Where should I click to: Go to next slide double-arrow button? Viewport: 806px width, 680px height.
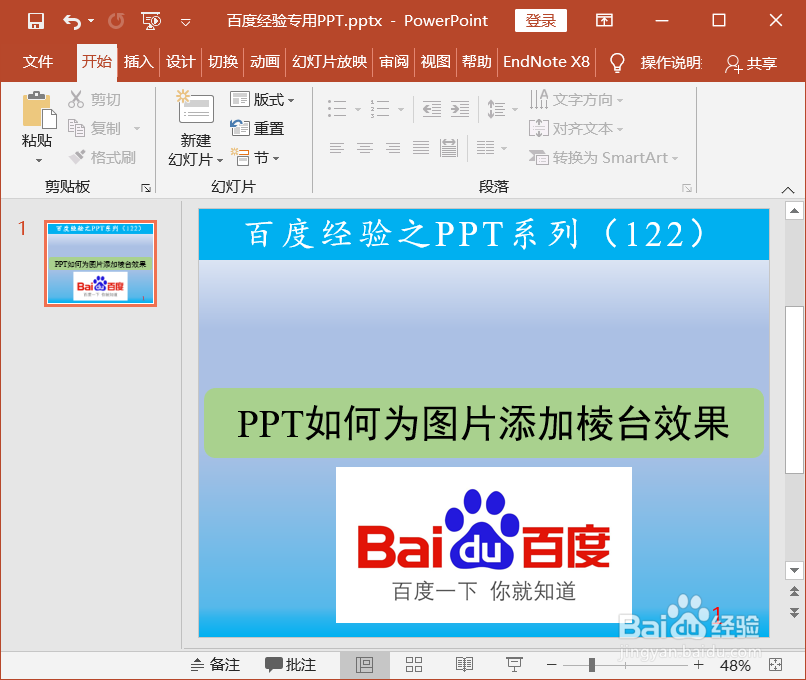(794, 613)
